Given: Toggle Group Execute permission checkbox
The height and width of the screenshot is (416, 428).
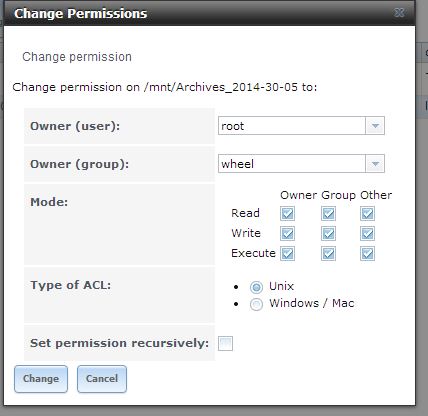Looking at the screenshot, I should click(328, 254).
